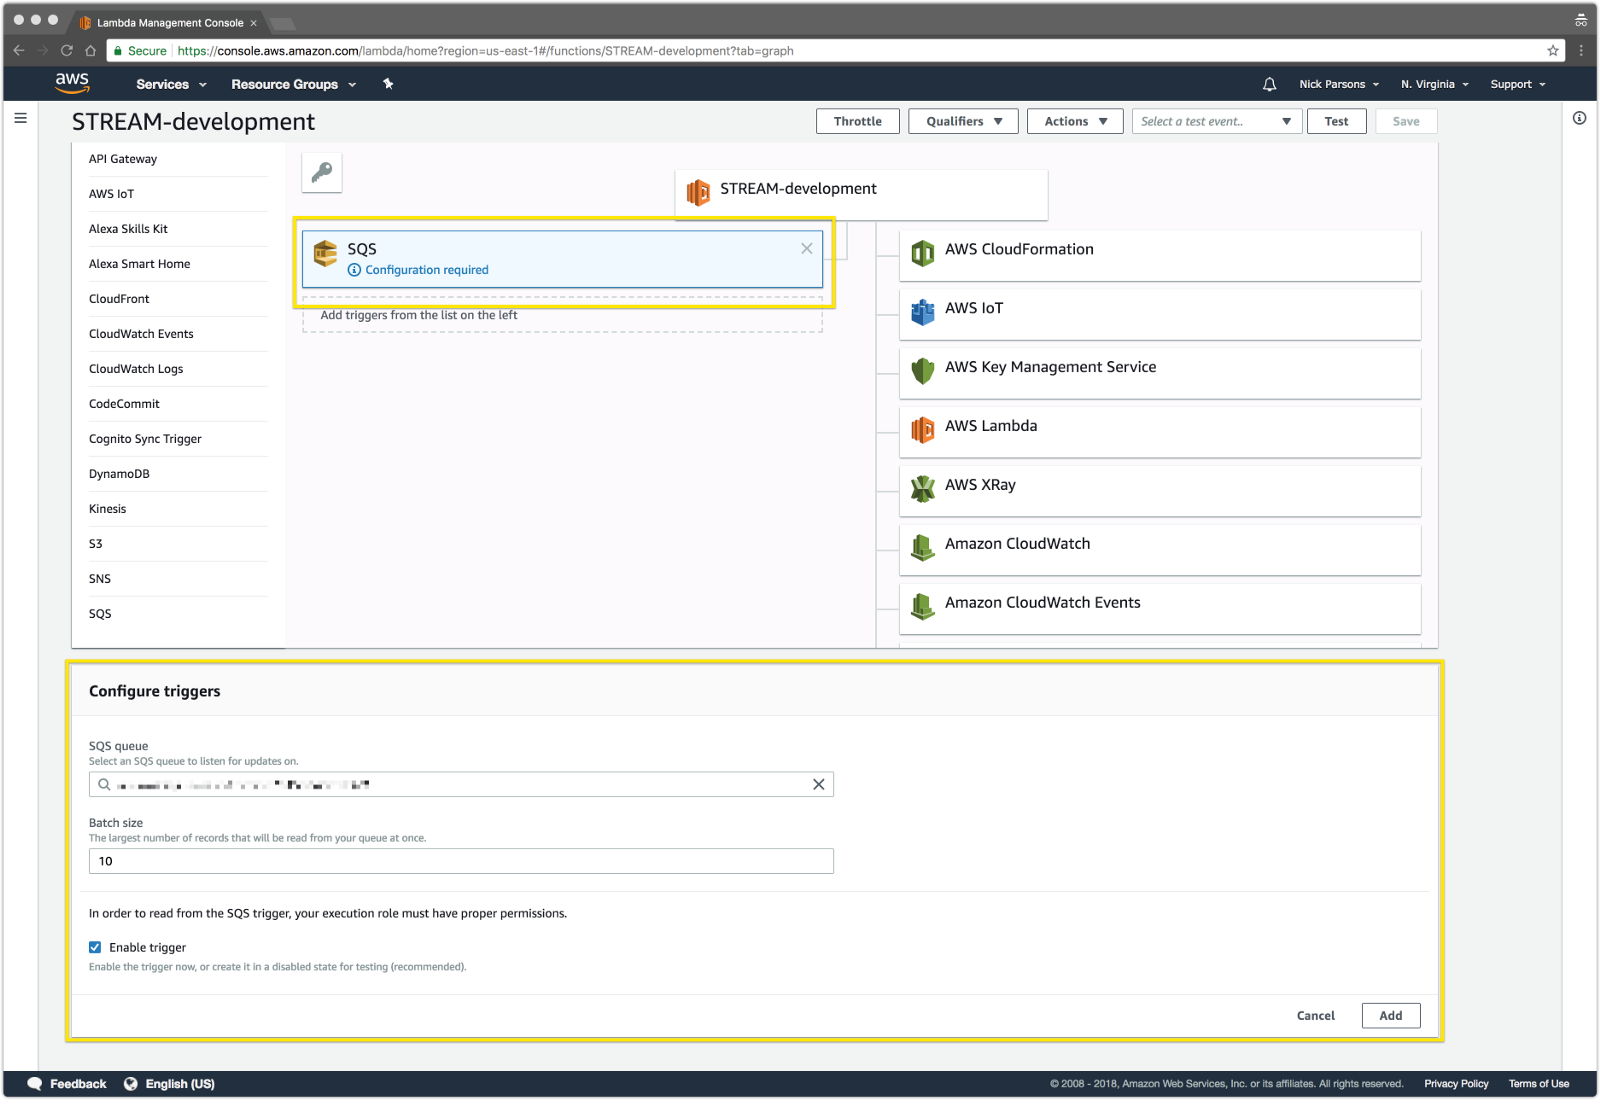Open the hamburger side navigation menu
1600x1100 pixels.
point(20,118)
